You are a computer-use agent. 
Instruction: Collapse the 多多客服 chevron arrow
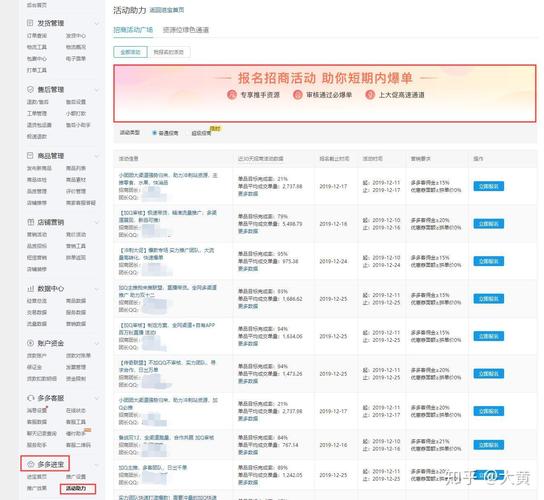96,398
